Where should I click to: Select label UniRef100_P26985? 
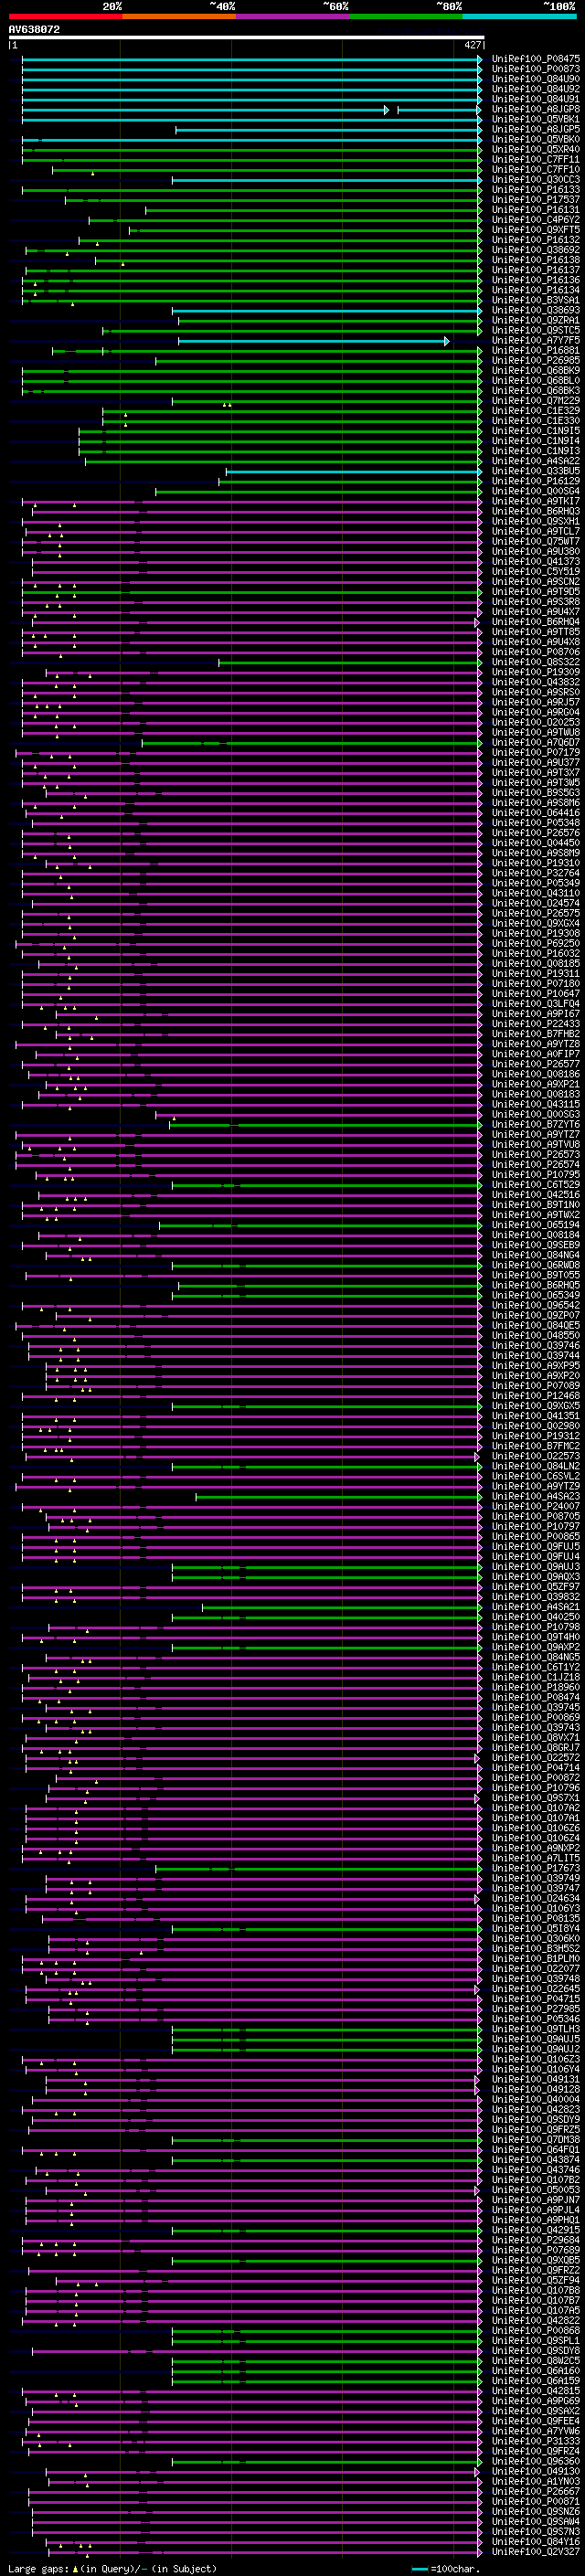[536, 360]
